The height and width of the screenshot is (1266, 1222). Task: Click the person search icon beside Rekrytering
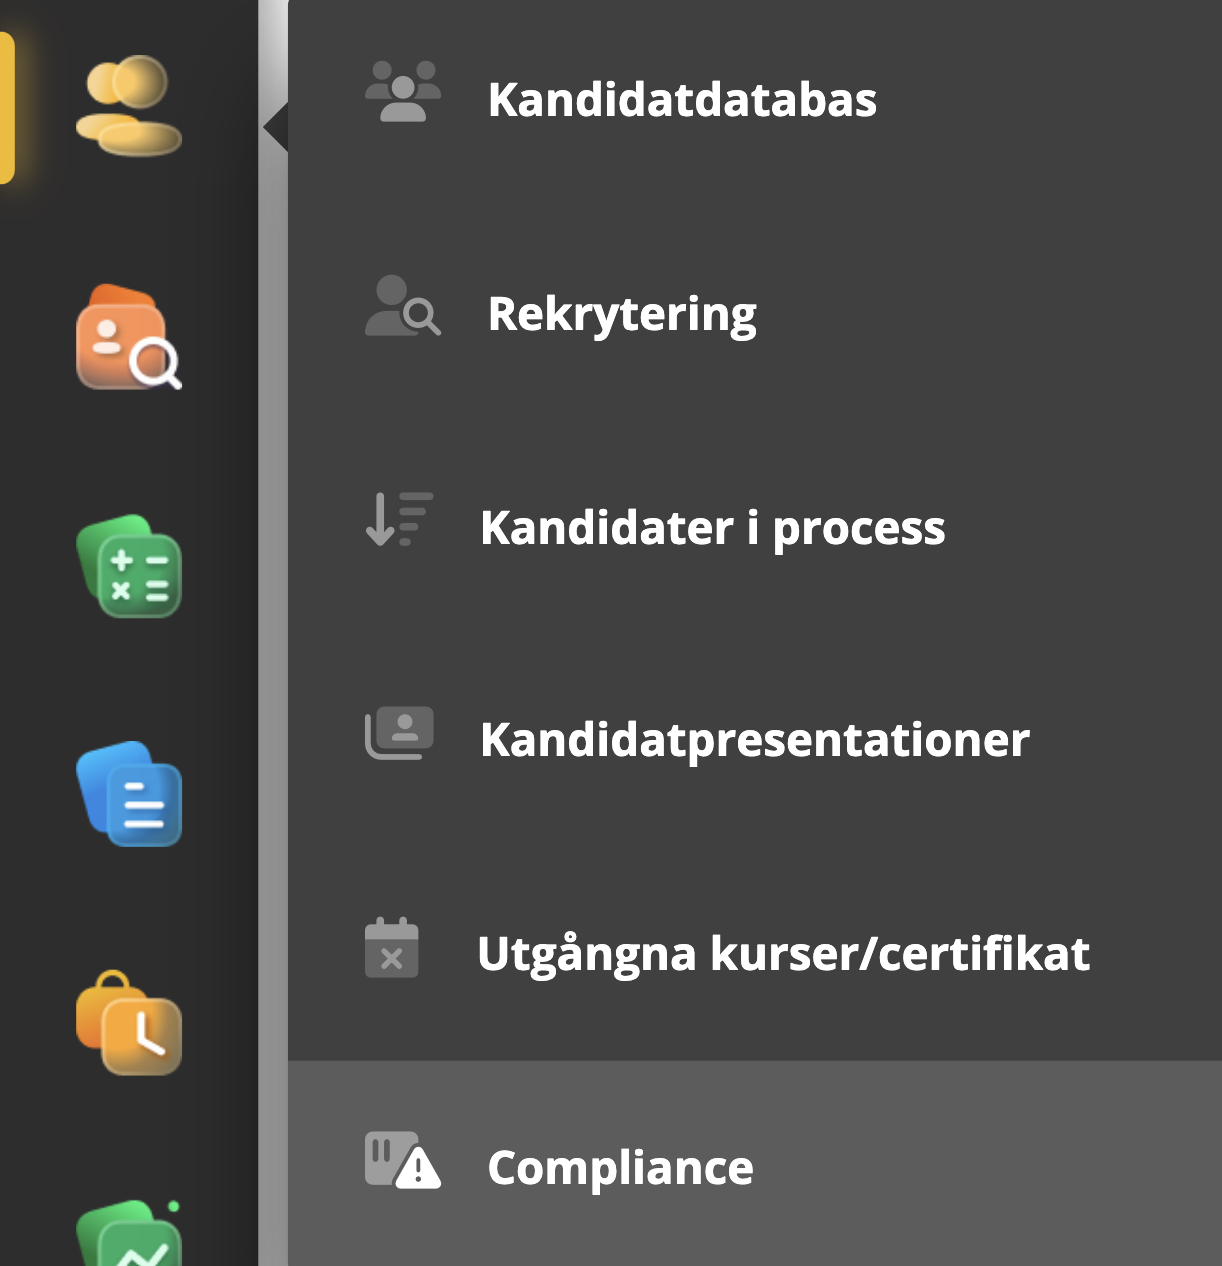click(x=402, y=306)
